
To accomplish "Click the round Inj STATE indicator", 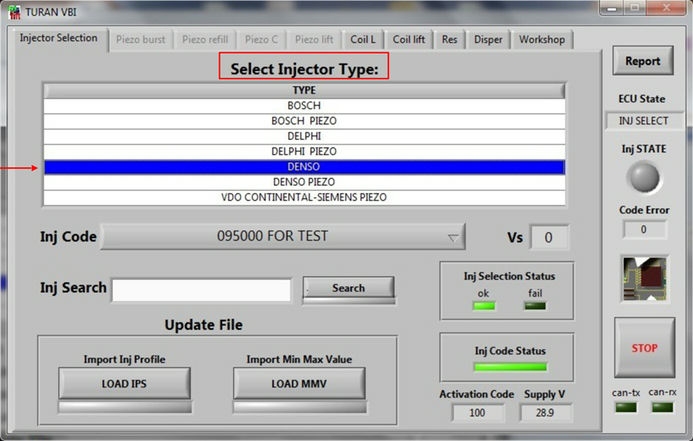I will (643, 178).
